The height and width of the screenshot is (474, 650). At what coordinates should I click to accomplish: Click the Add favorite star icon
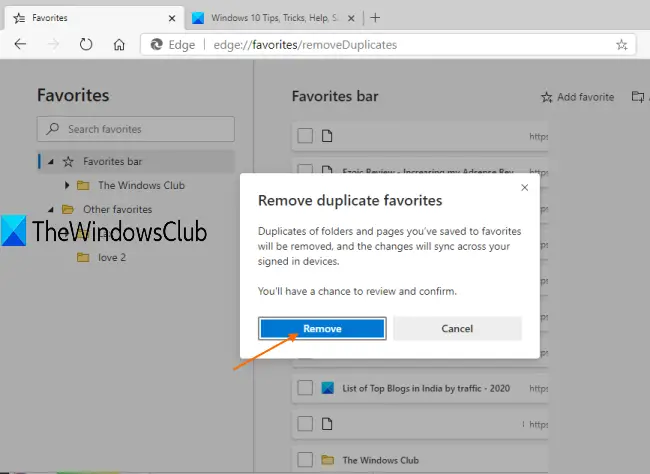click(x=547, y=97)
